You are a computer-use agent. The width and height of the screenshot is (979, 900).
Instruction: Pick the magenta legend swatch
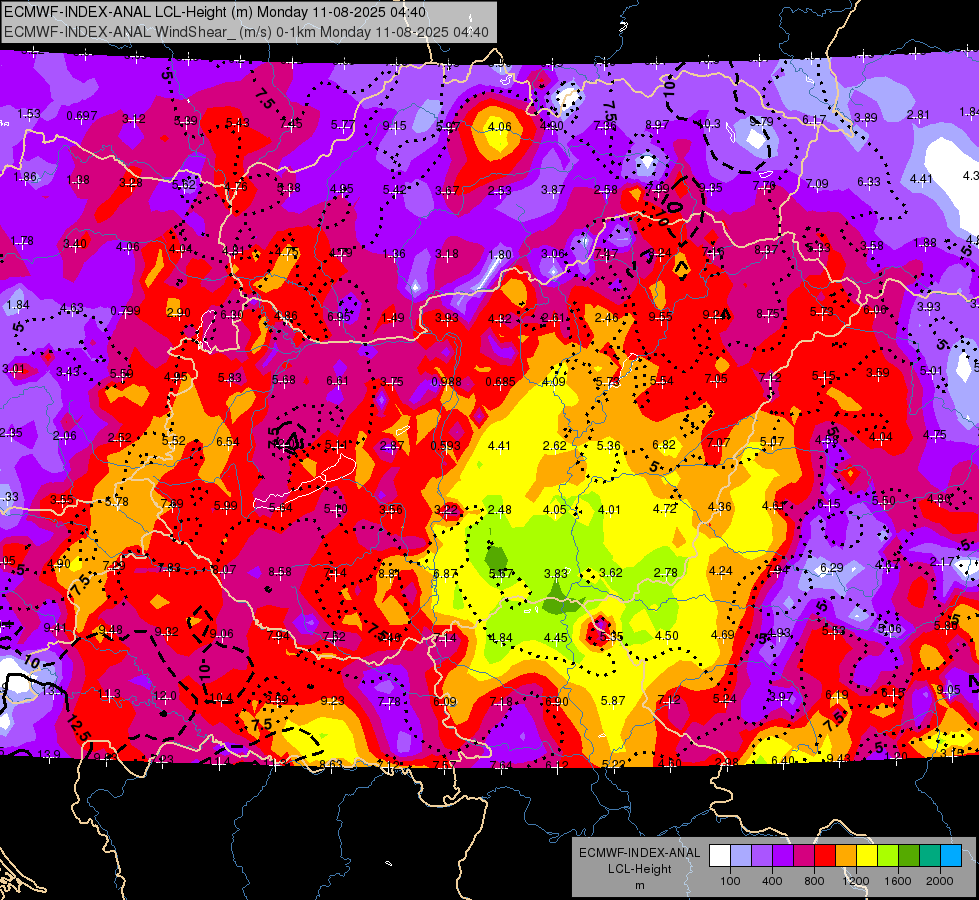pyautogui.click(x=804, y=856)
